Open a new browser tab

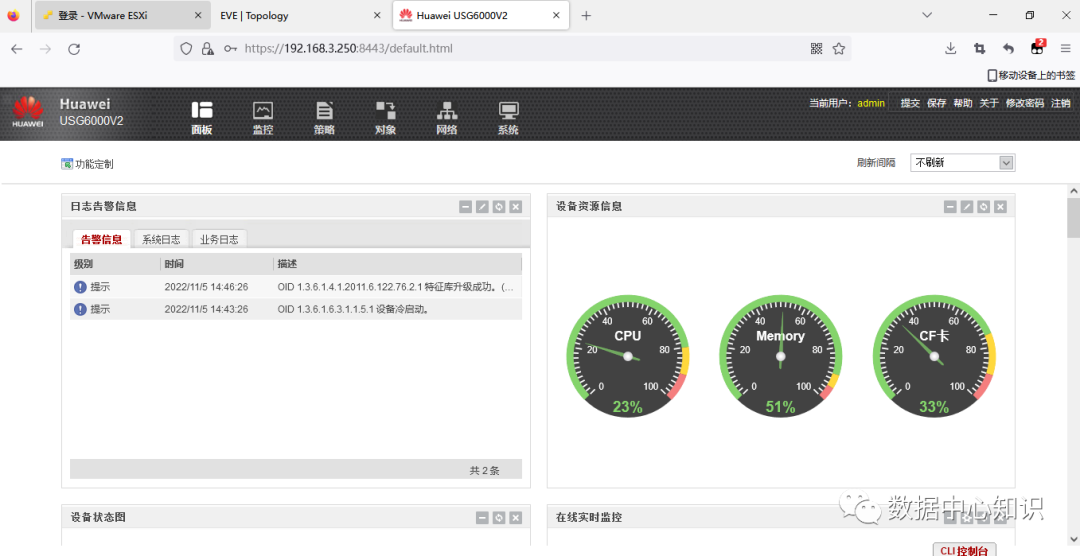586,15
